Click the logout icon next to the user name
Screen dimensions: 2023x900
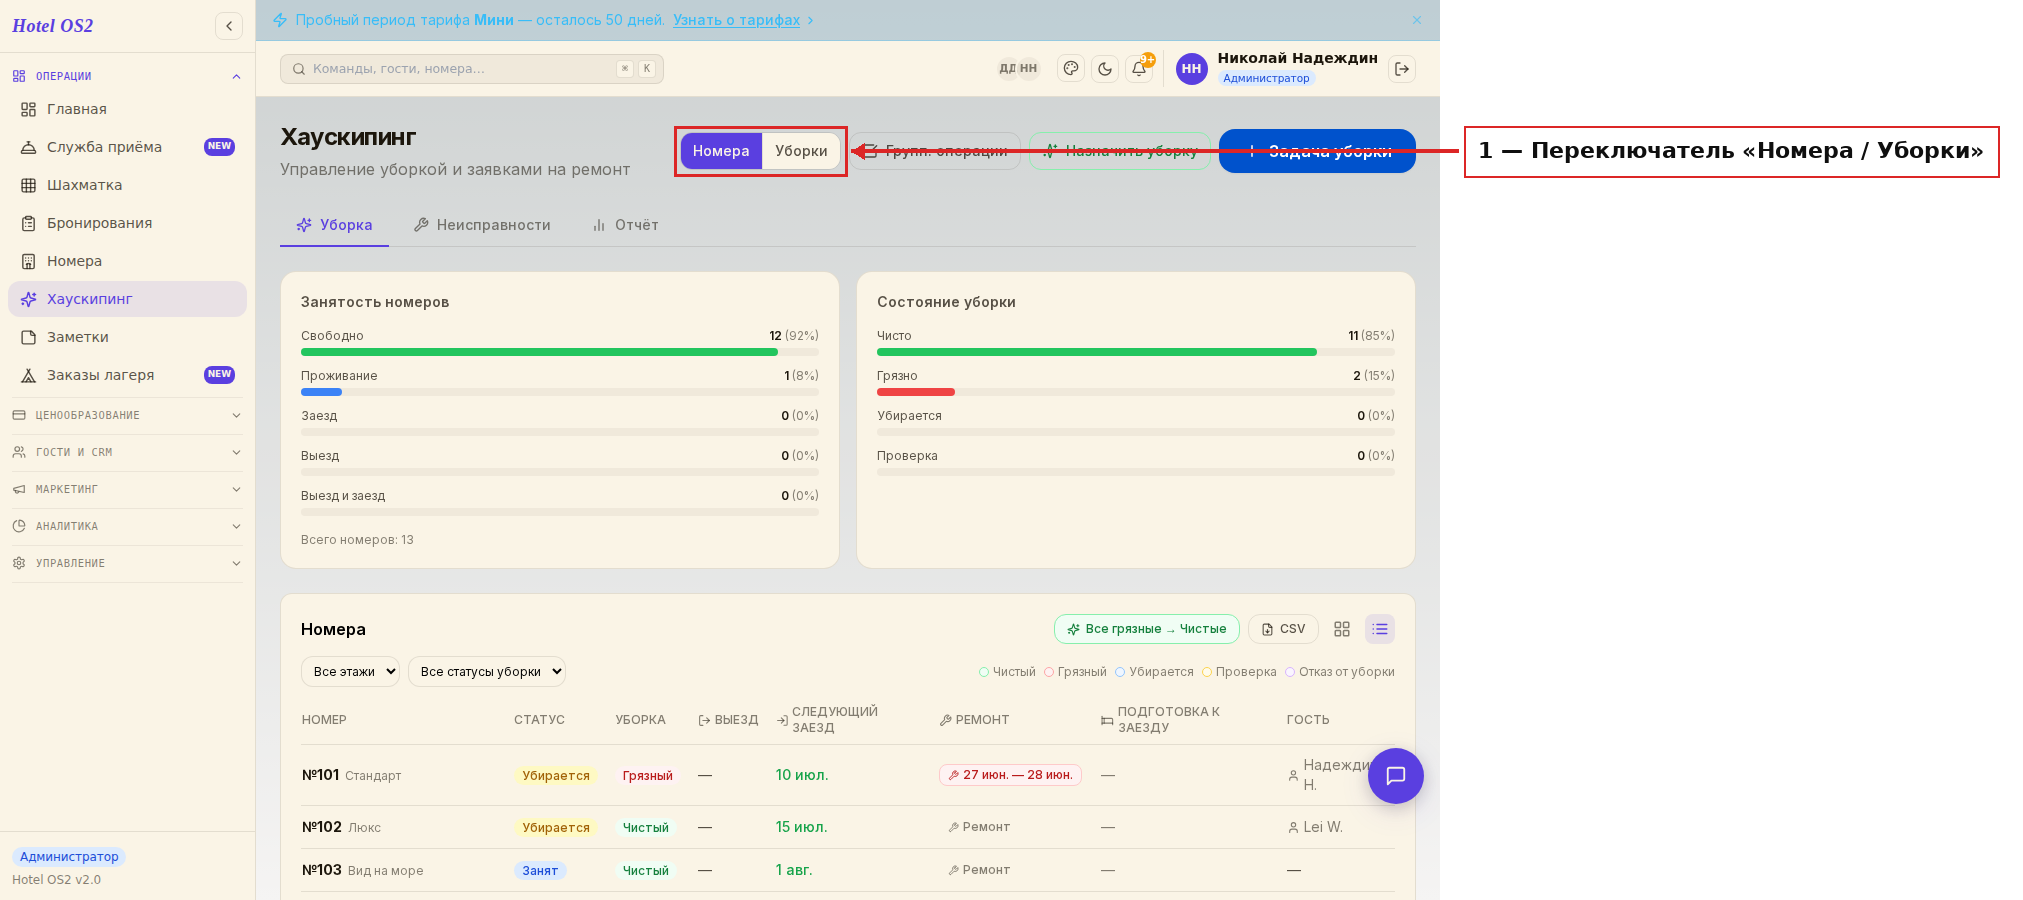pyautogui.click(x=1402, y=69)
